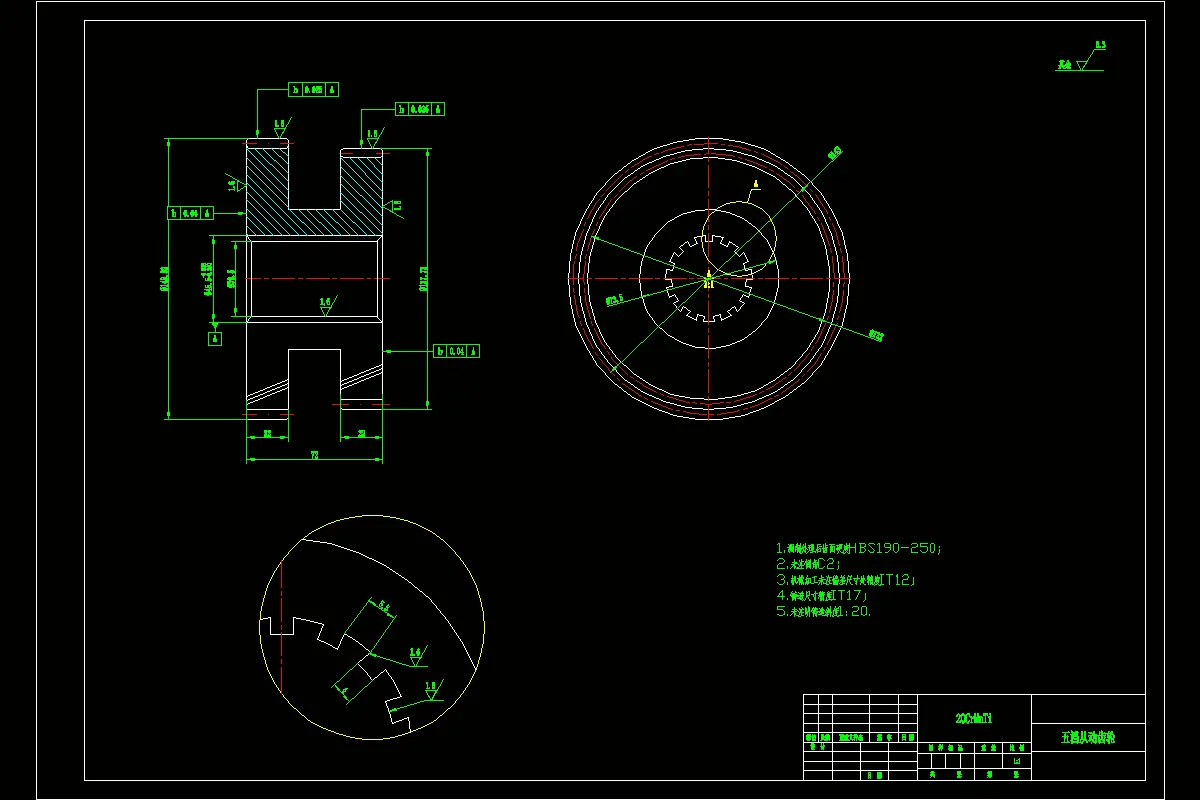Screen dimensions: 1200x800
Task: Select note 1 mentioning HBS190-250
Action: [x=859, y=548]
